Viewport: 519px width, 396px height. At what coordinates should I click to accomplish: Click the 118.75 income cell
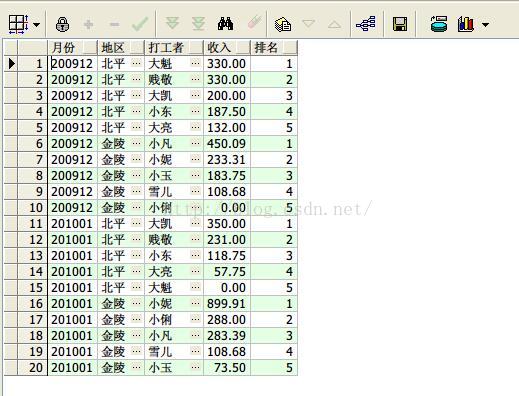pos(227,256)
